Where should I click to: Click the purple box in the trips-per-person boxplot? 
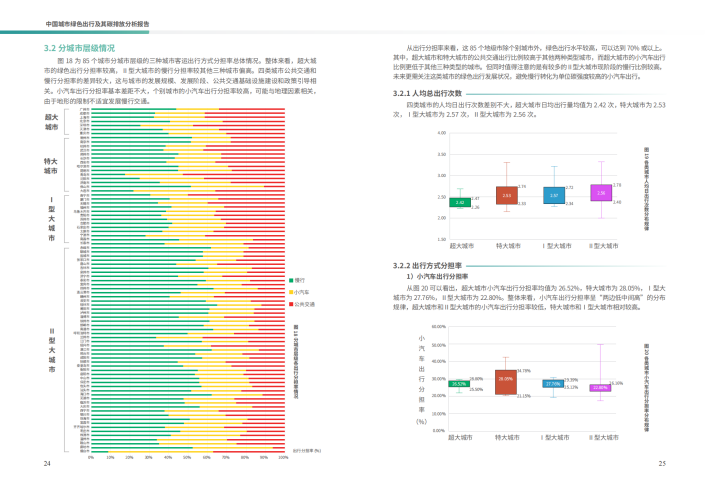[600, 193]
